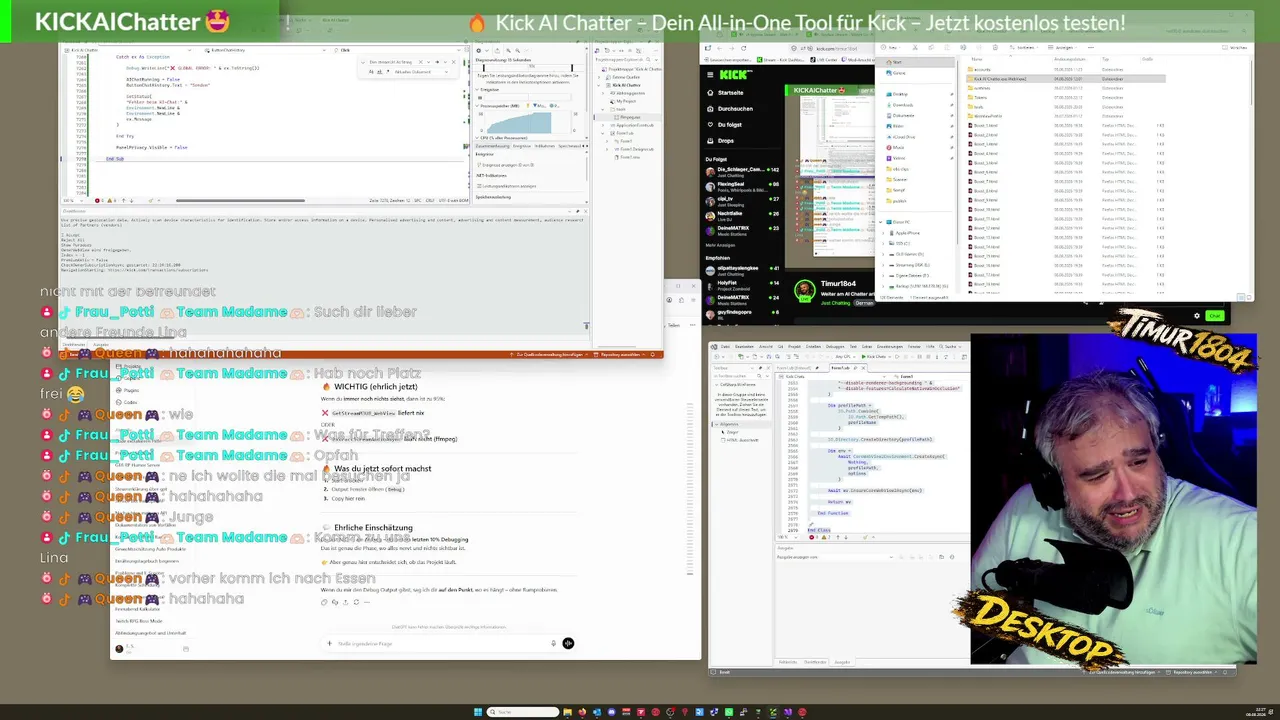Click plus attach icon in ChatGPT

329,644
